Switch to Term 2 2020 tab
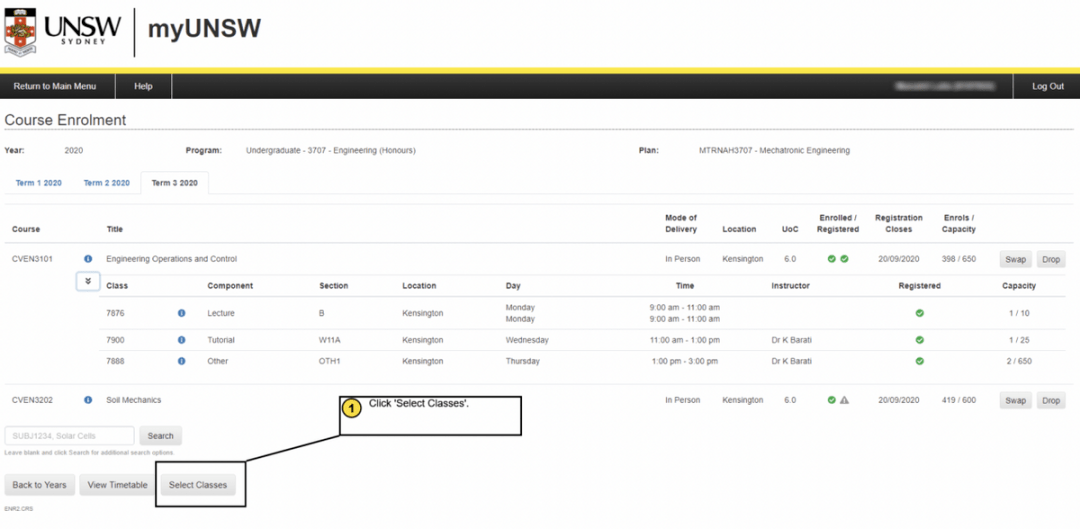1080x529 pixels. point(106,183)
